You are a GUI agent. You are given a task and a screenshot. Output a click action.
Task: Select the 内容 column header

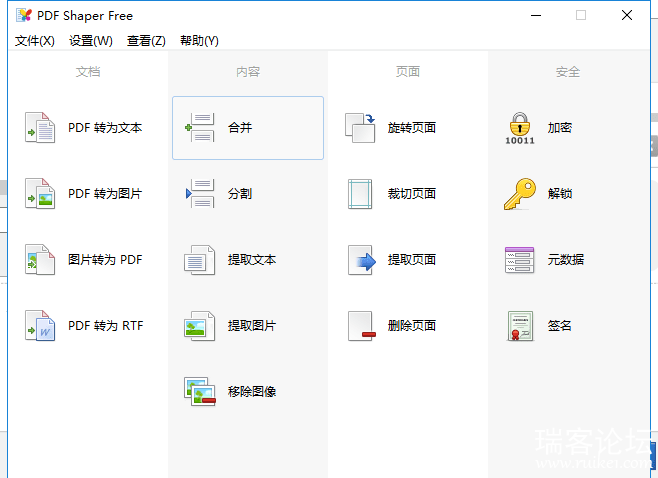click(x=248, y=72)
